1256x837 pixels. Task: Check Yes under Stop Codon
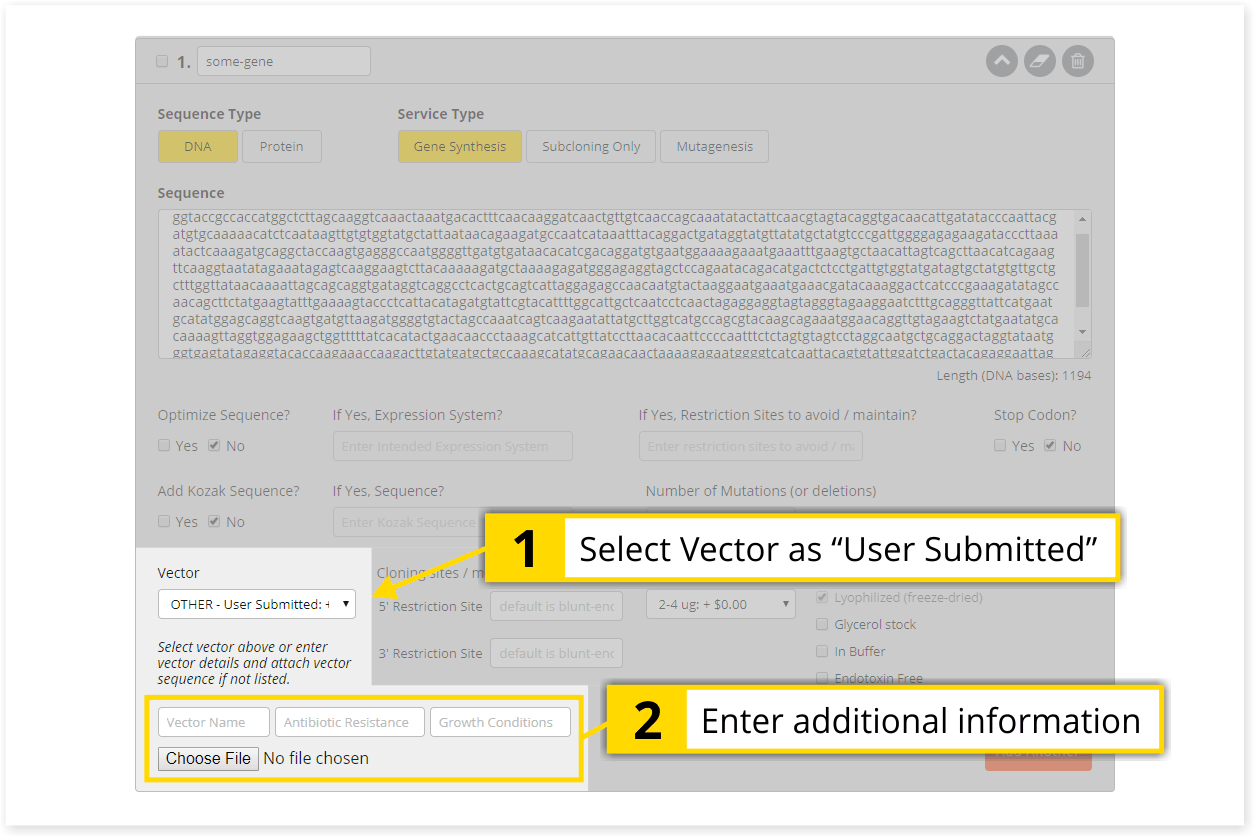[x=1000, y=445]
